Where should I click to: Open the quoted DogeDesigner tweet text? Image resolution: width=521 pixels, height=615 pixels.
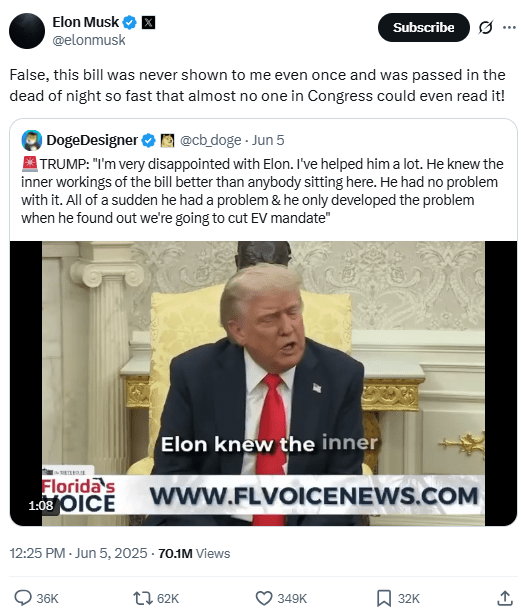point(262,191)
